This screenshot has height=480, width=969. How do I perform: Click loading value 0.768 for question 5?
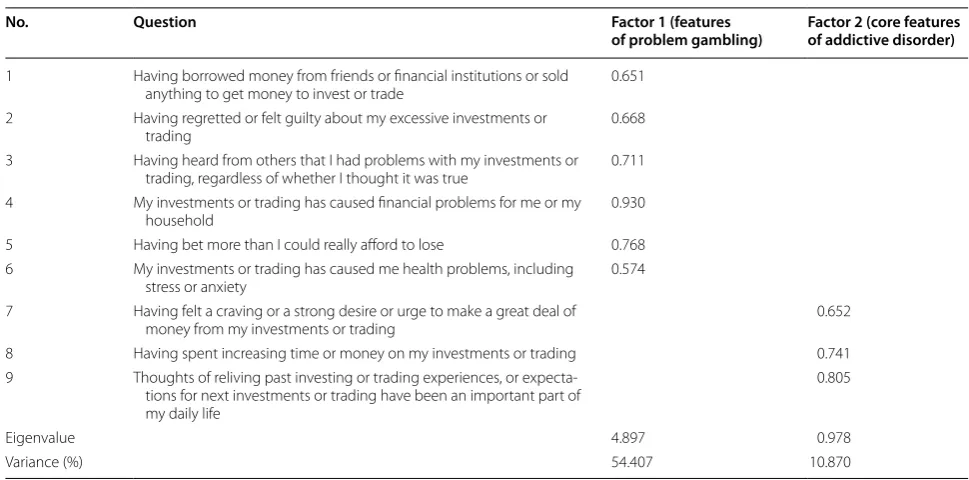click(628, 245)
